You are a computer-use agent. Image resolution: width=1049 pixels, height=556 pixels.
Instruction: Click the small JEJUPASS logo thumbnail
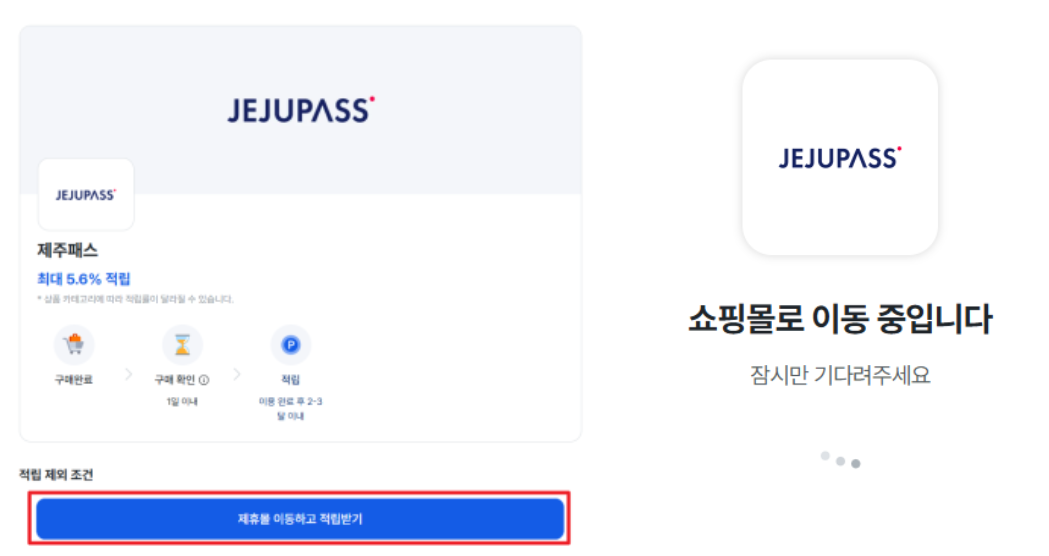(86, 195)
